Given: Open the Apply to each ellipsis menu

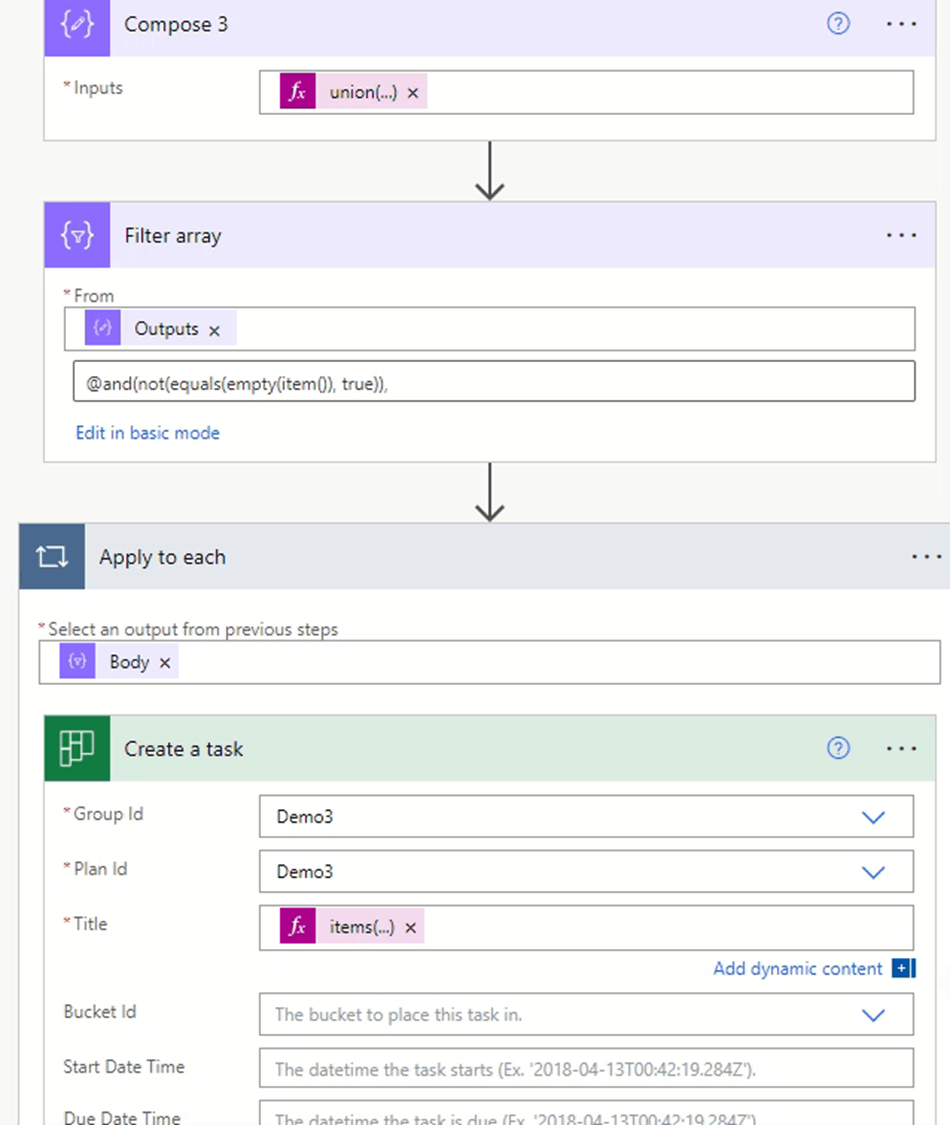Looking at the screenshot, I should click(926, 557).
